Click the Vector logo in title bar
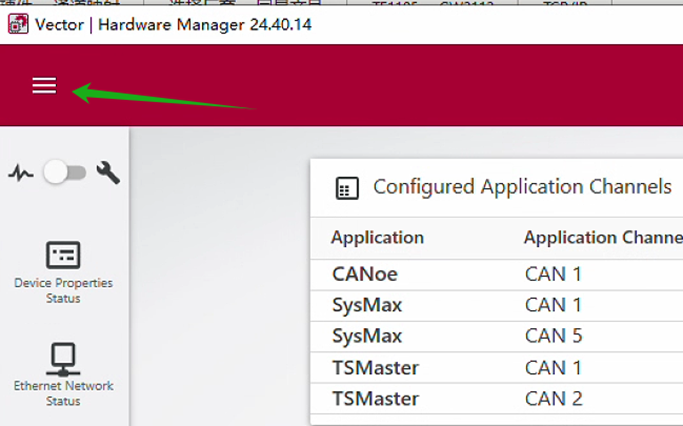Viewport: 683px width, 426px height. (17, 24)
